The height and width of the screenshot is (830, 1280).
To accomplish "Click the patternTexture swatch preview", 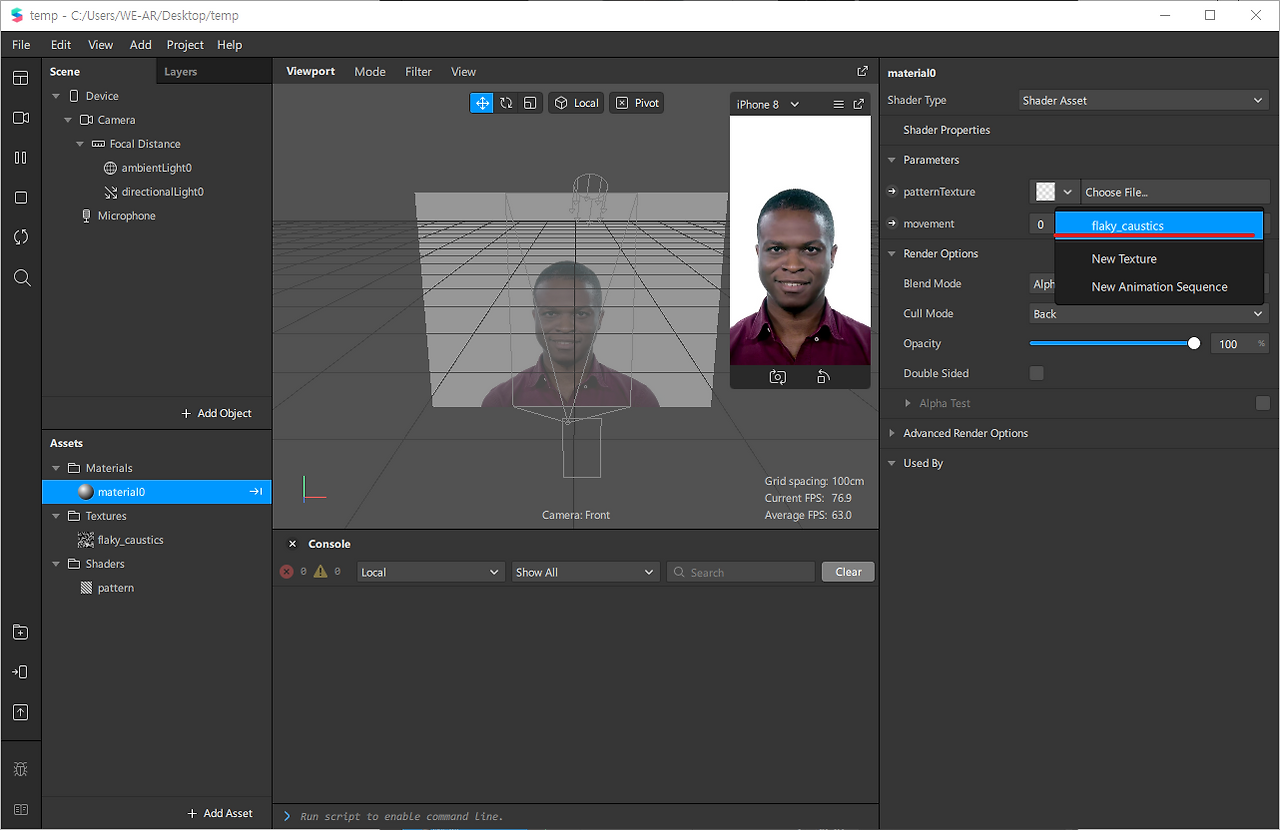I will click(1045, 192).
